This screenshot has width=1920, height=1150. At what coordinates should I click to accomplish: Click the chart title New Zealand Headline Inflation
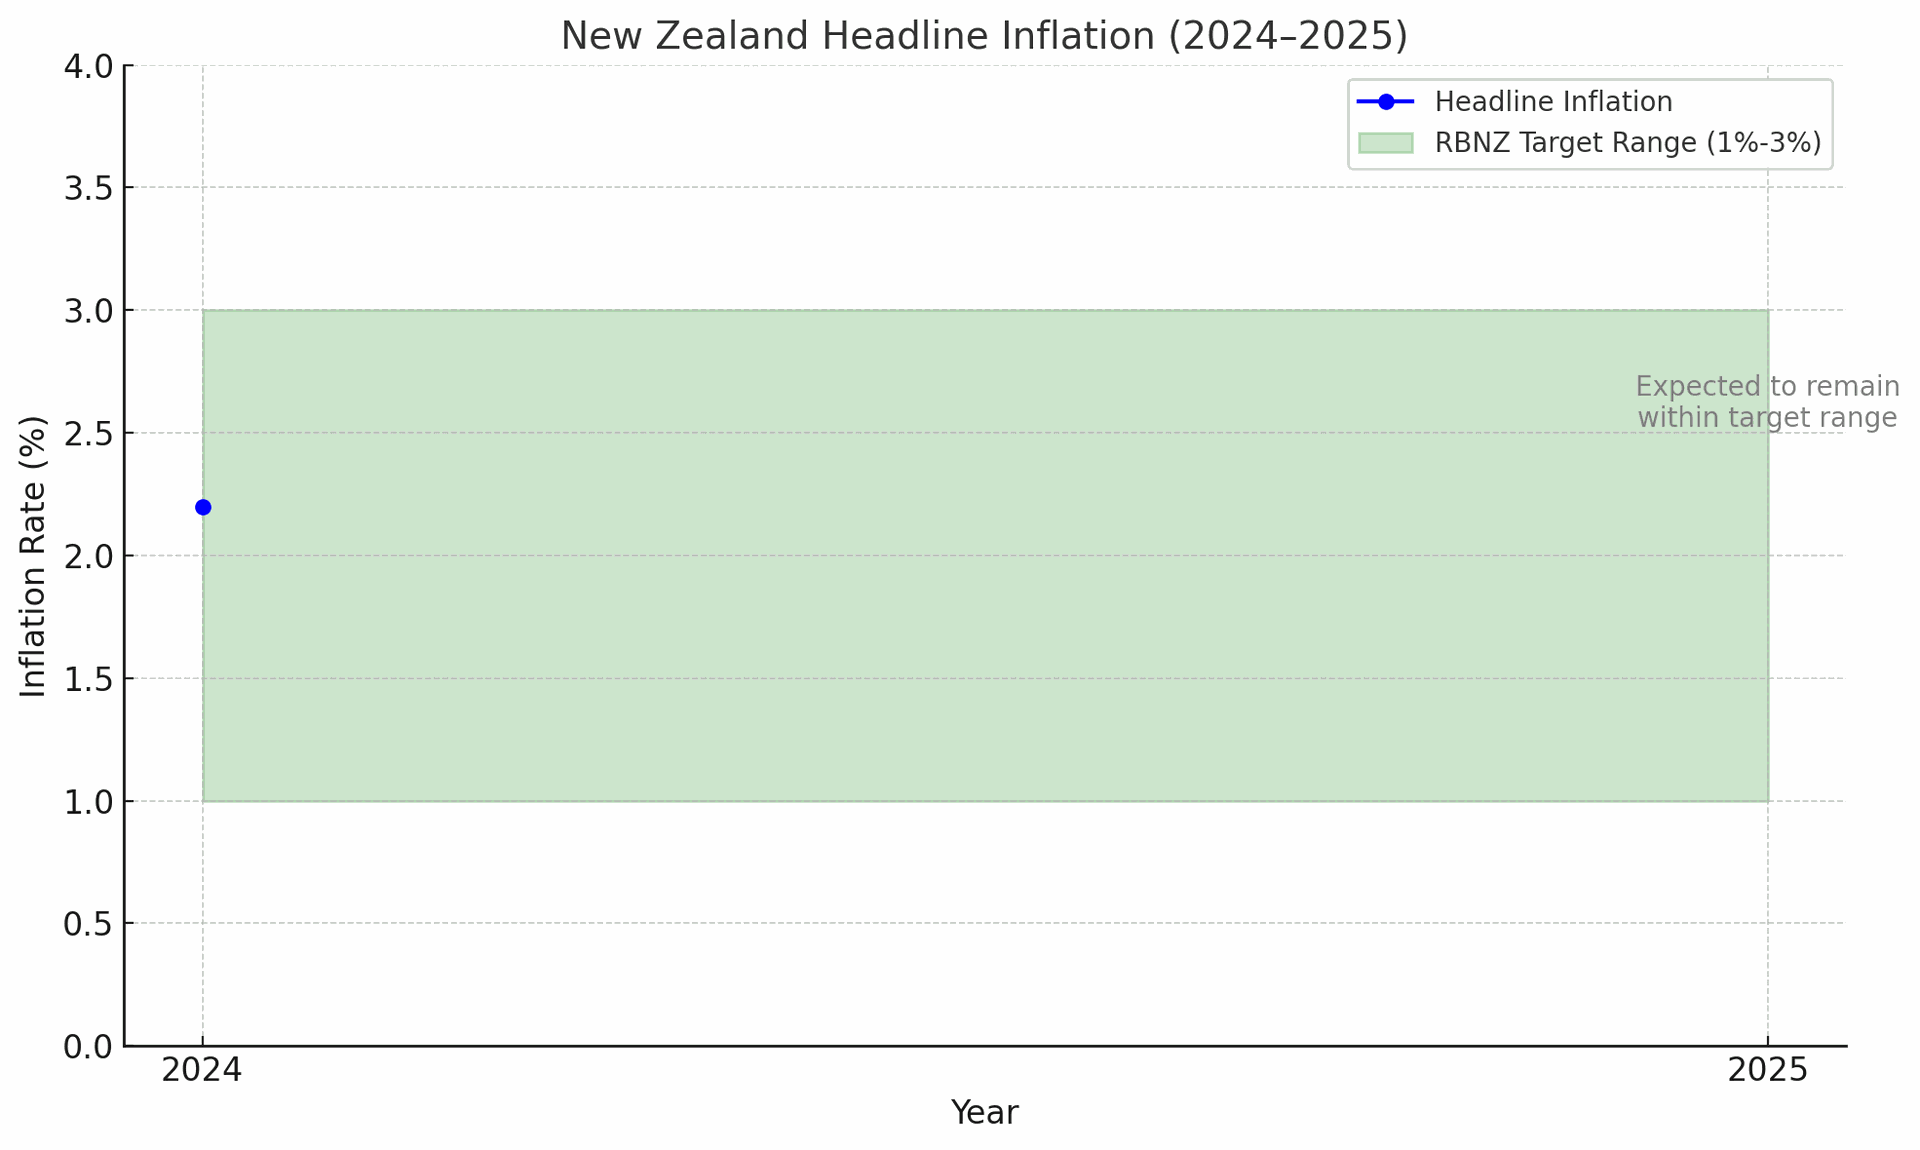point(984,36)
